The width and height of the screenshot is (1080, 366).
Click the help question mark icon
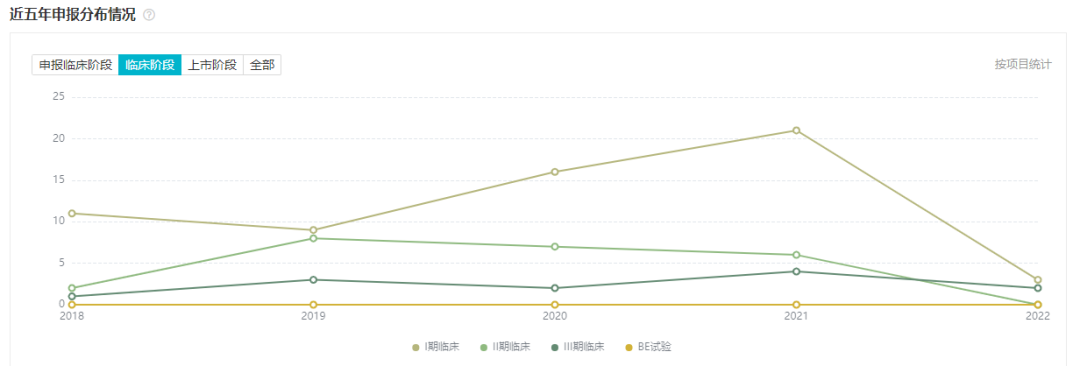coord(148,15)
